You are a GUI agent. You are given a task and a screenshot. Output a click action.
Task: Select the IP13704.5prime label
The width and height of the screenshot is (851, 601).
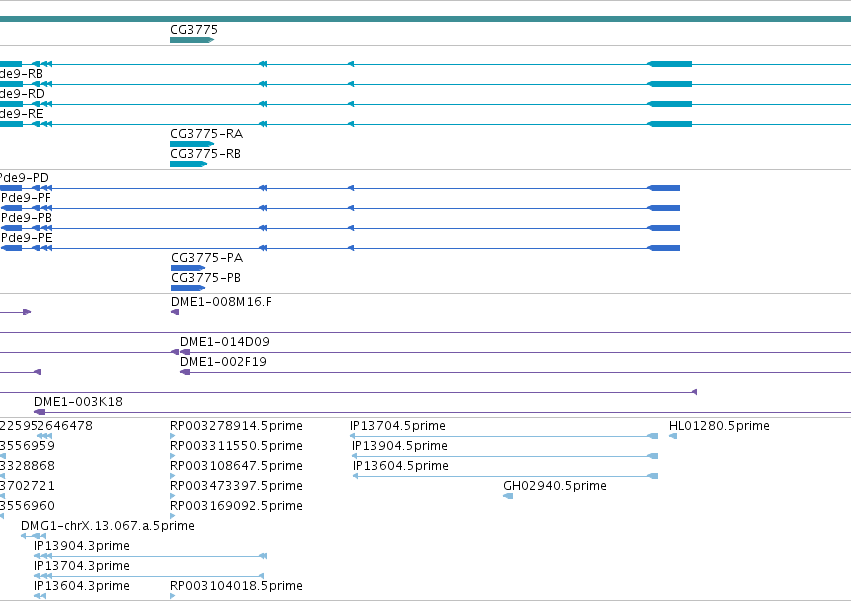[x=398, y=426]
